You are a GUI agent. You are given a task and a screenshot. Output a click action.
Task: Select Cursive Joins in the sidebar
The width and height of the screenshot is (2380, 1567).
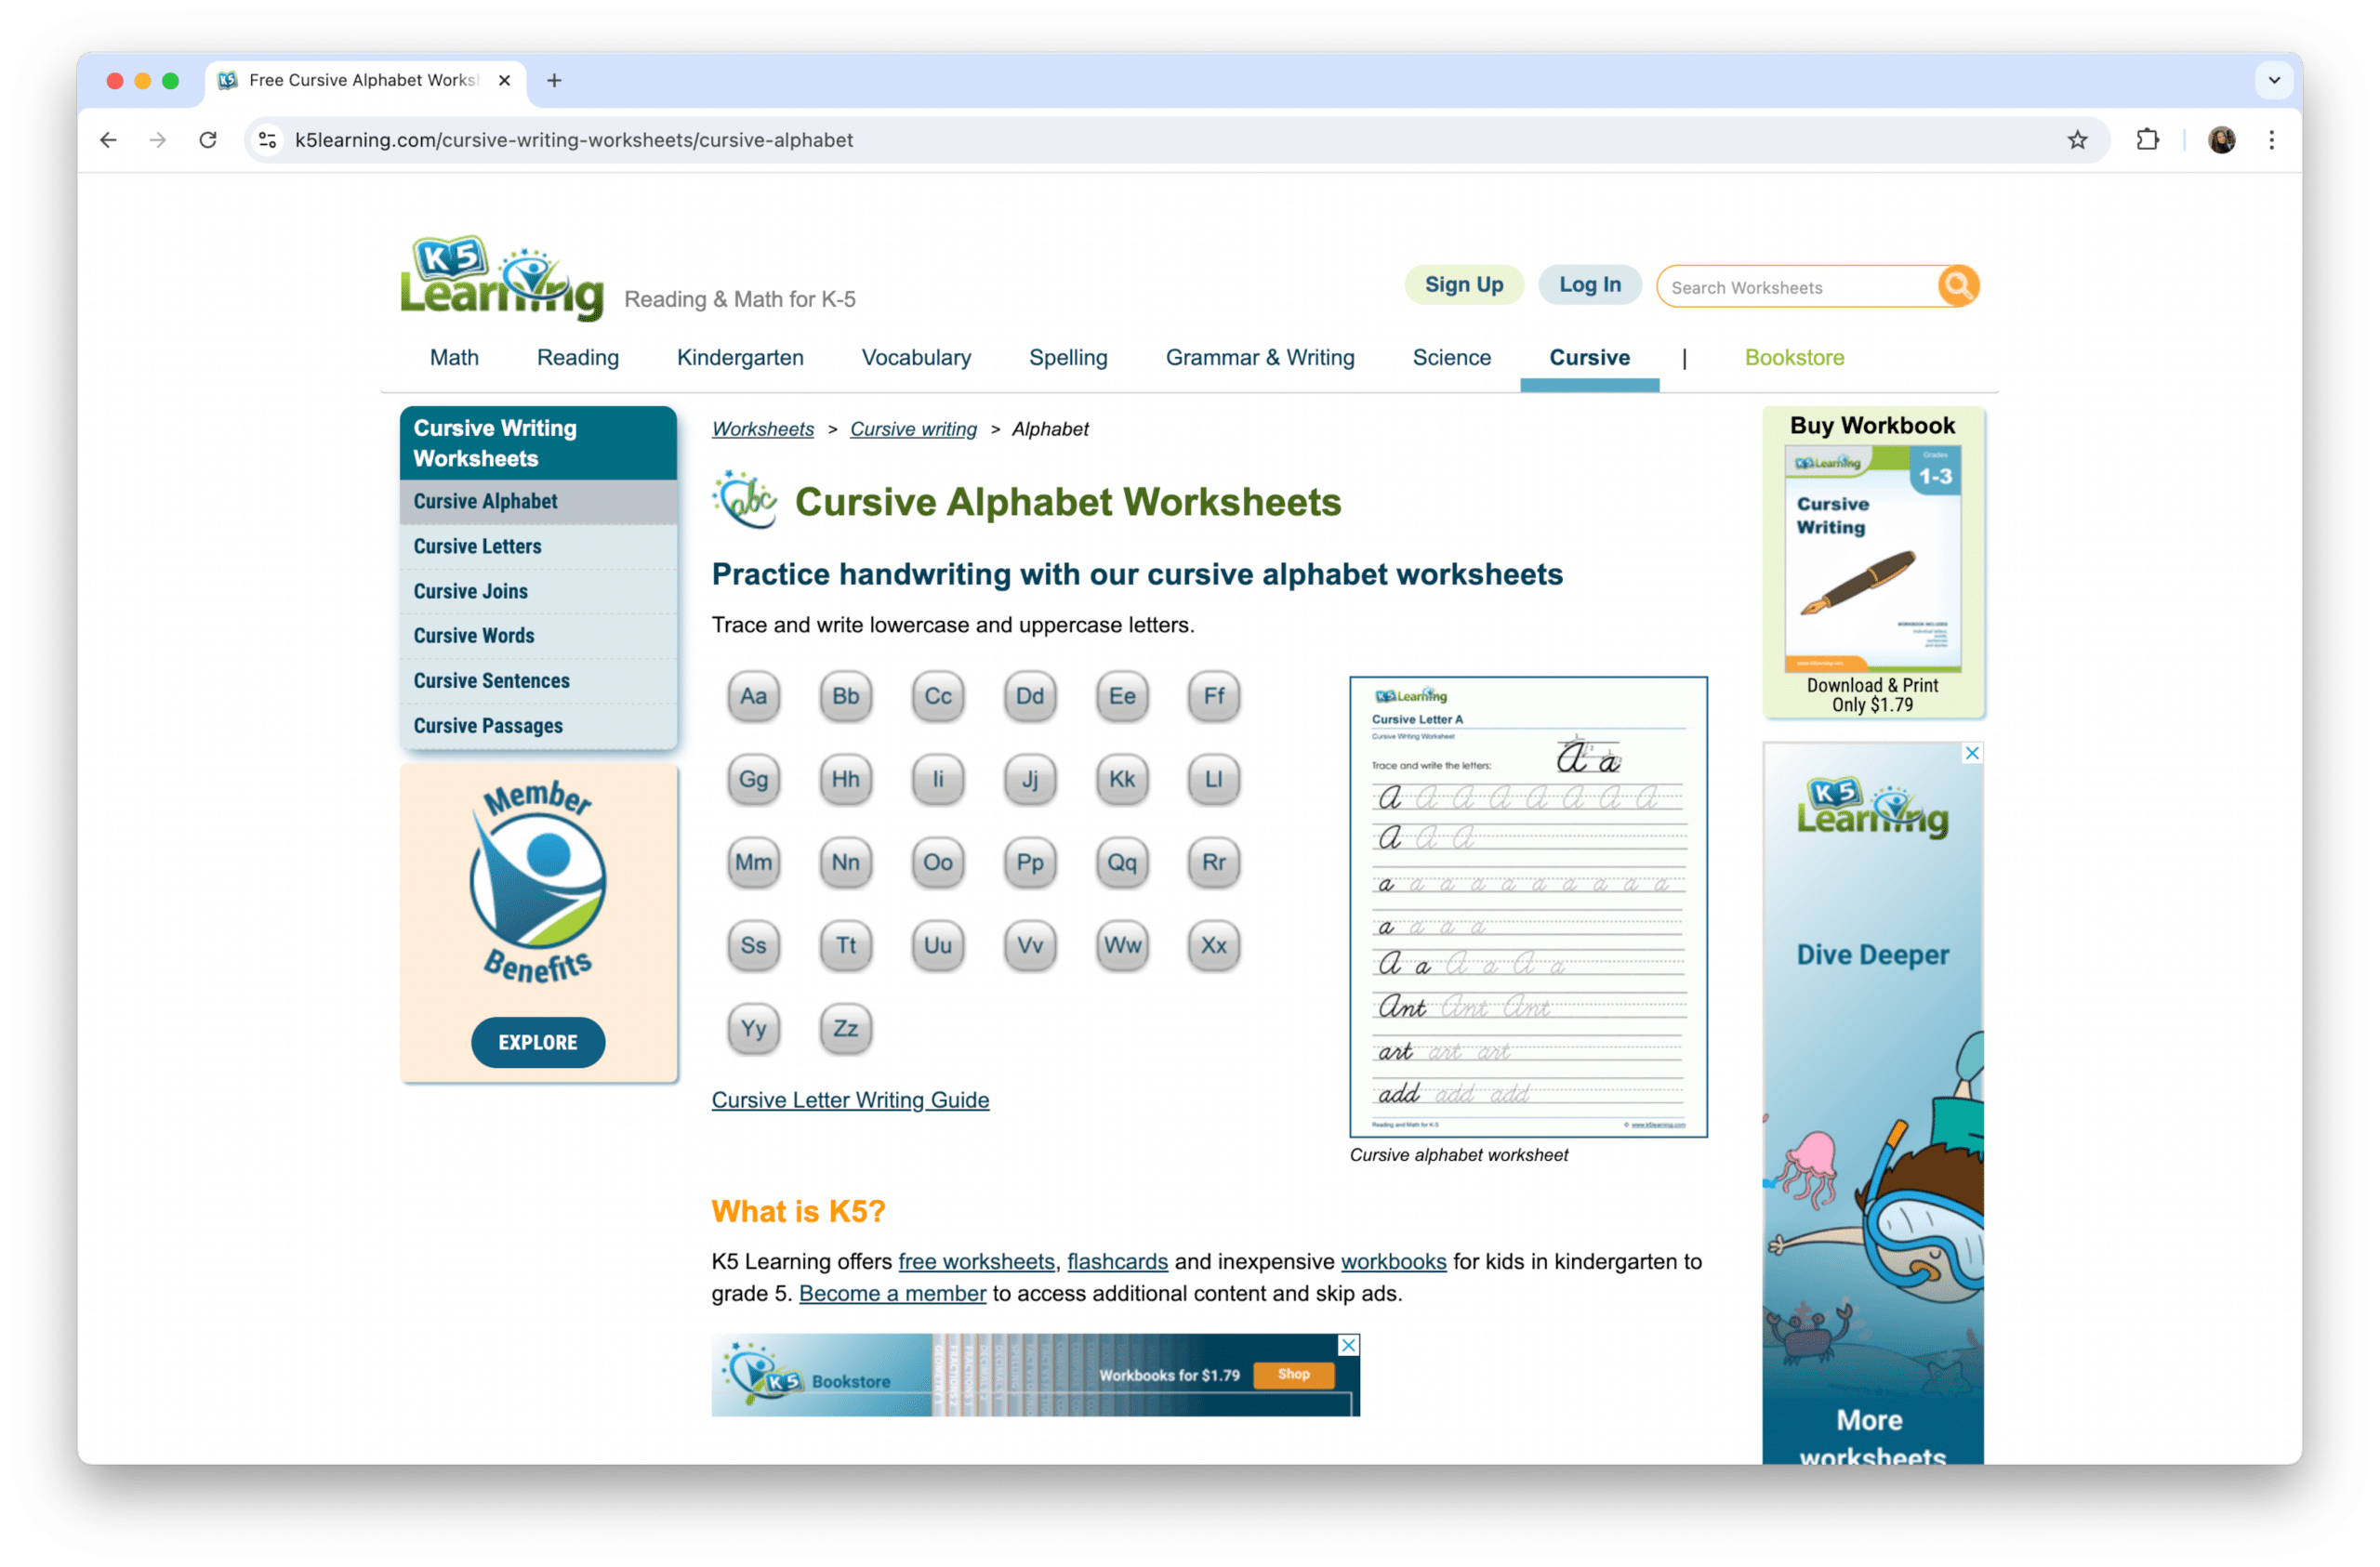tap(538, 591)
